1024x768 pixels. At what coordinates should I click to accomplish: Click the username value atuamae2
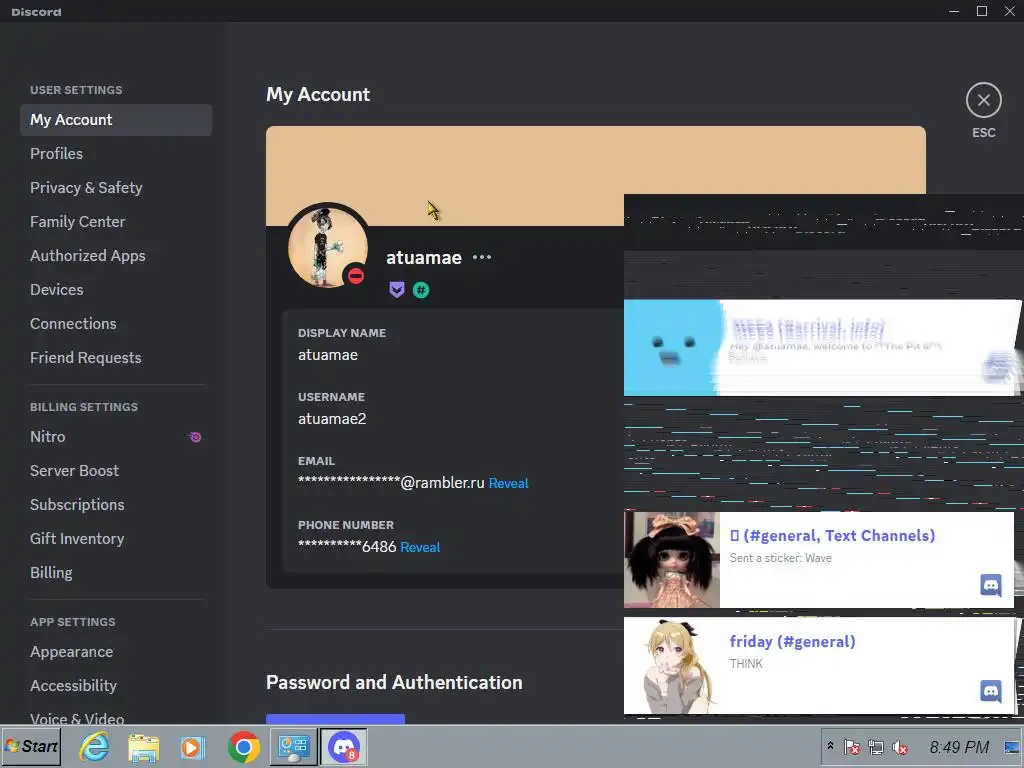coord(332,419)
